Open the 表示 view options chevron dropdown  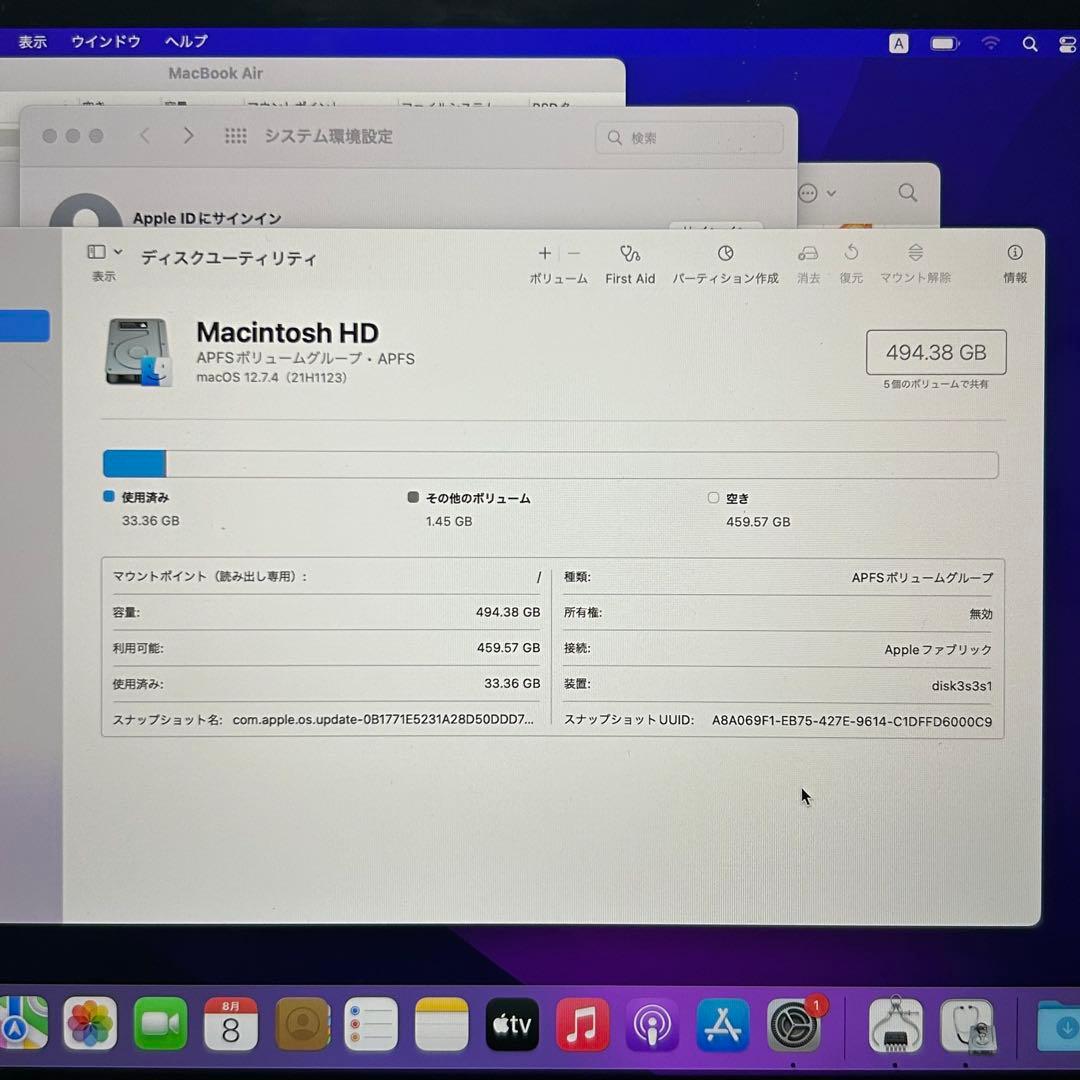(x=119, y=252)
